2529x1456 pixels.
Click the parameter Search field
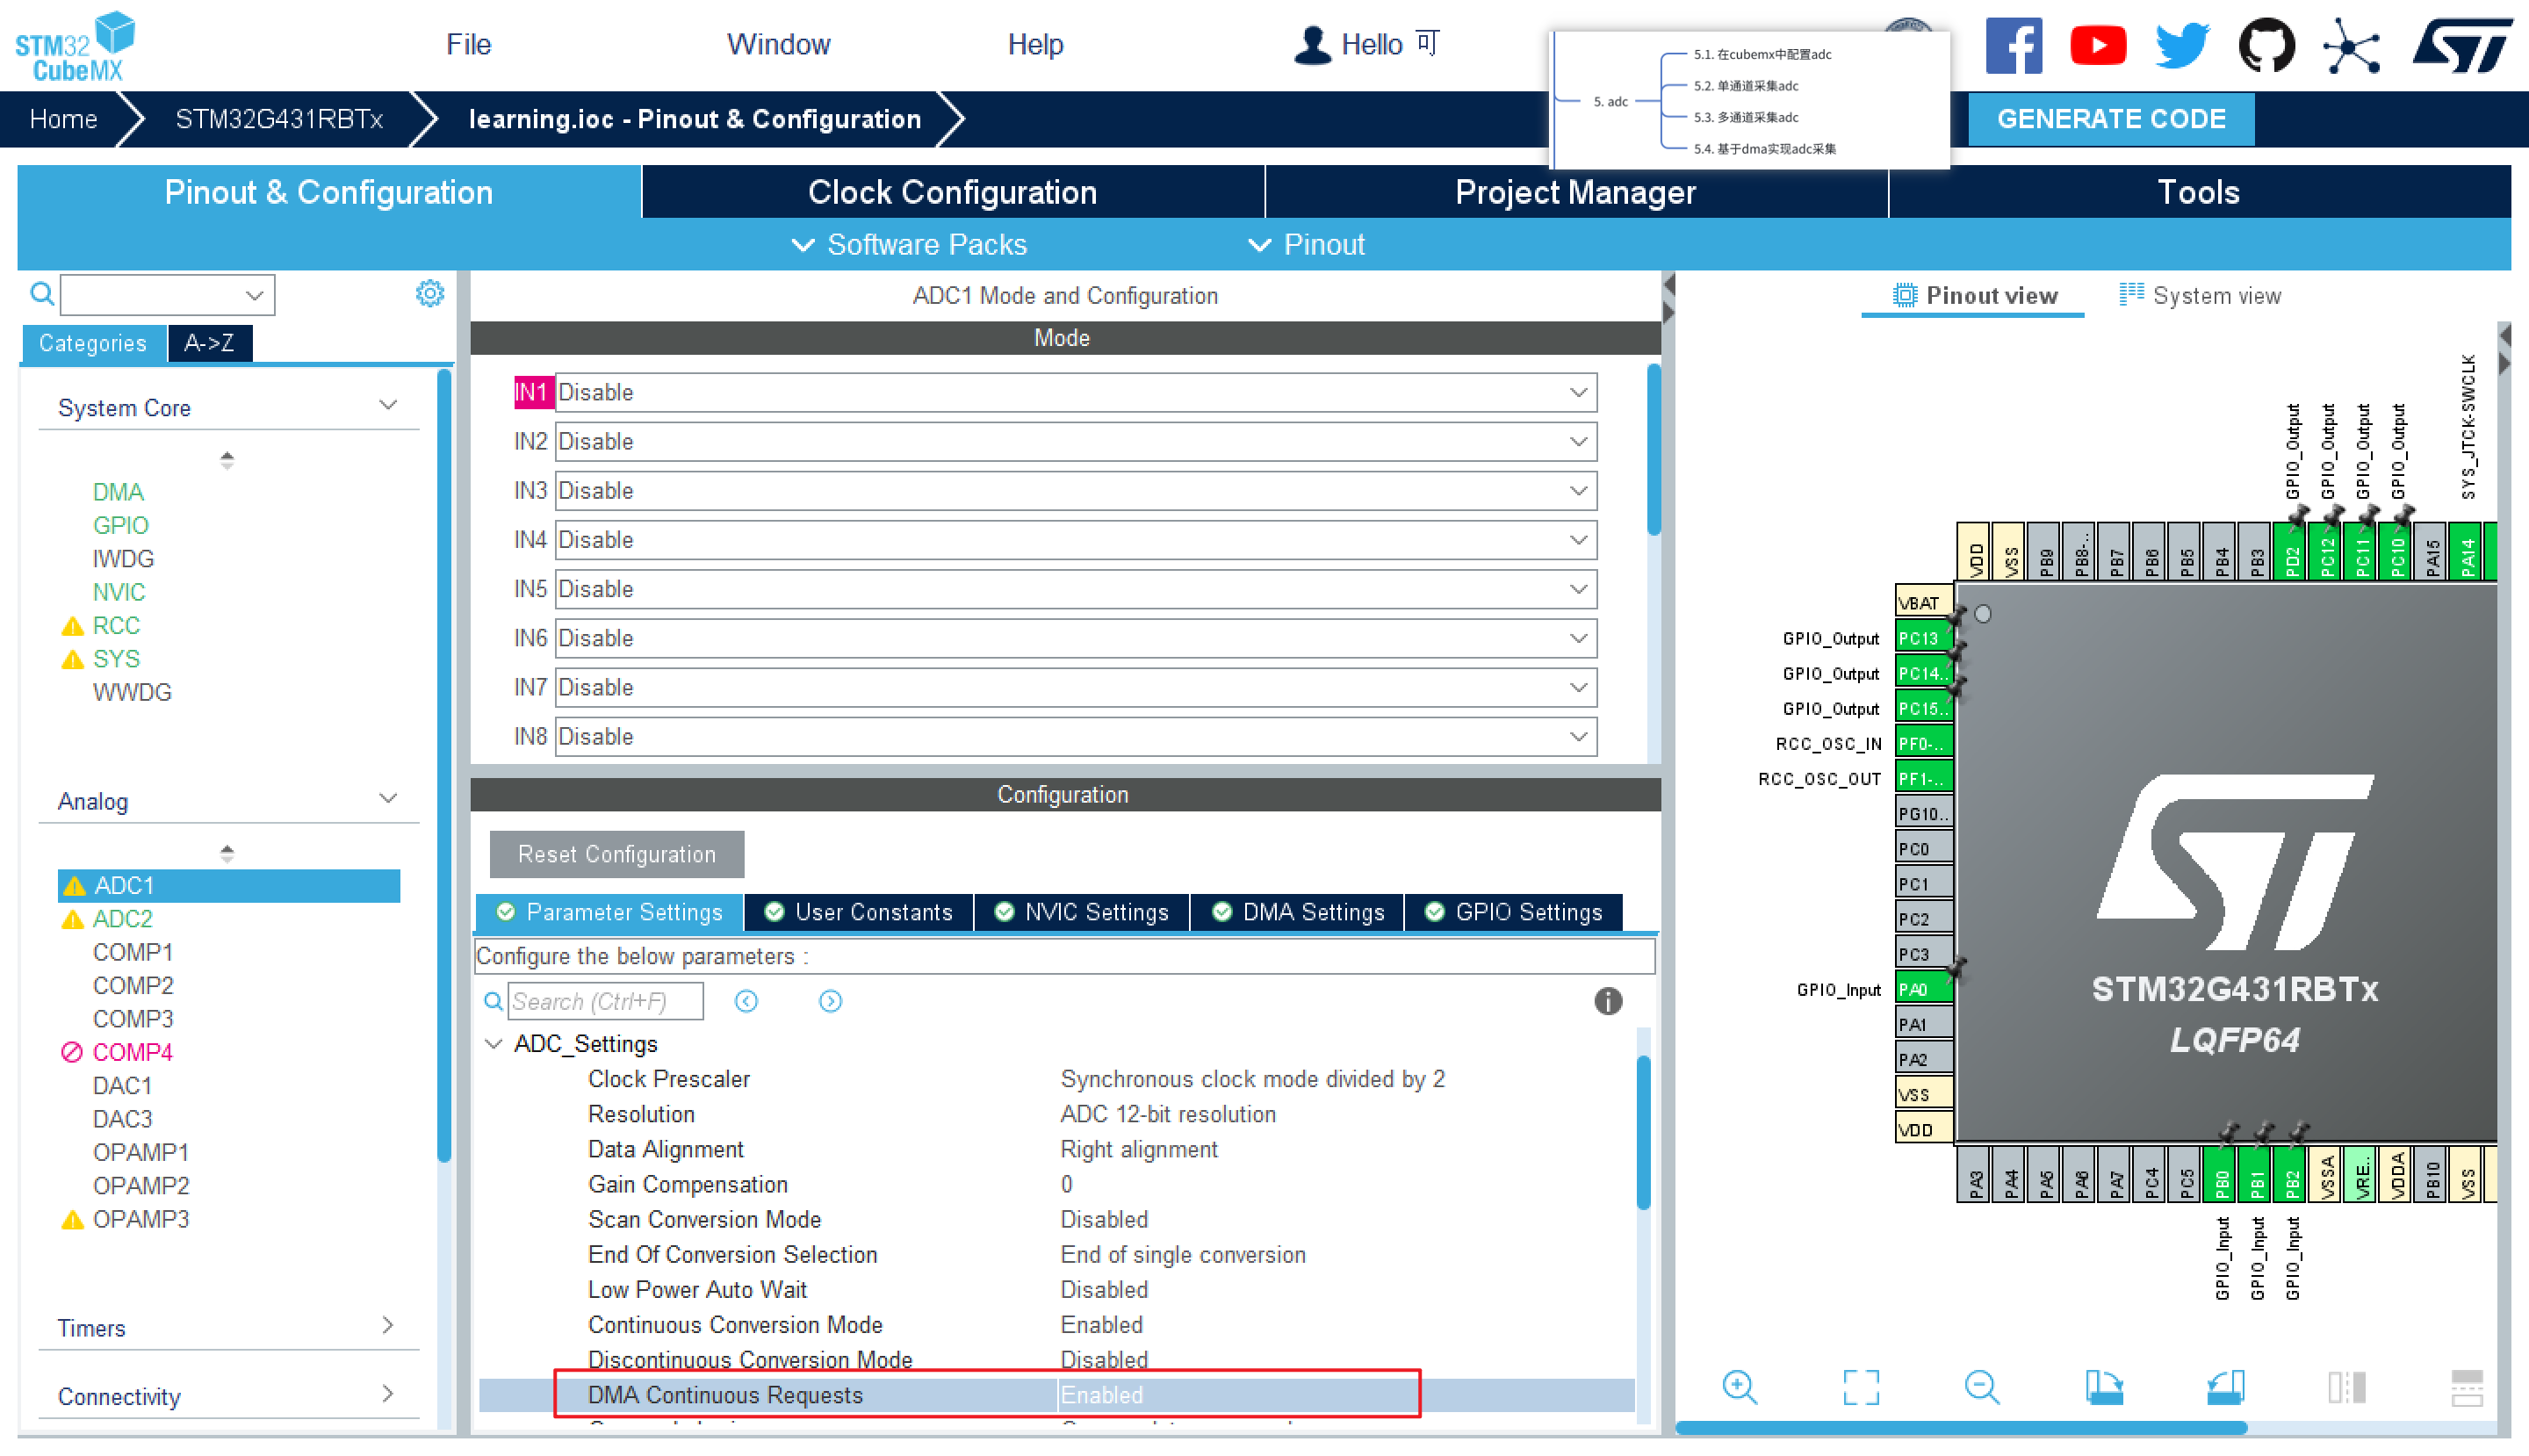click(605, 1001)
